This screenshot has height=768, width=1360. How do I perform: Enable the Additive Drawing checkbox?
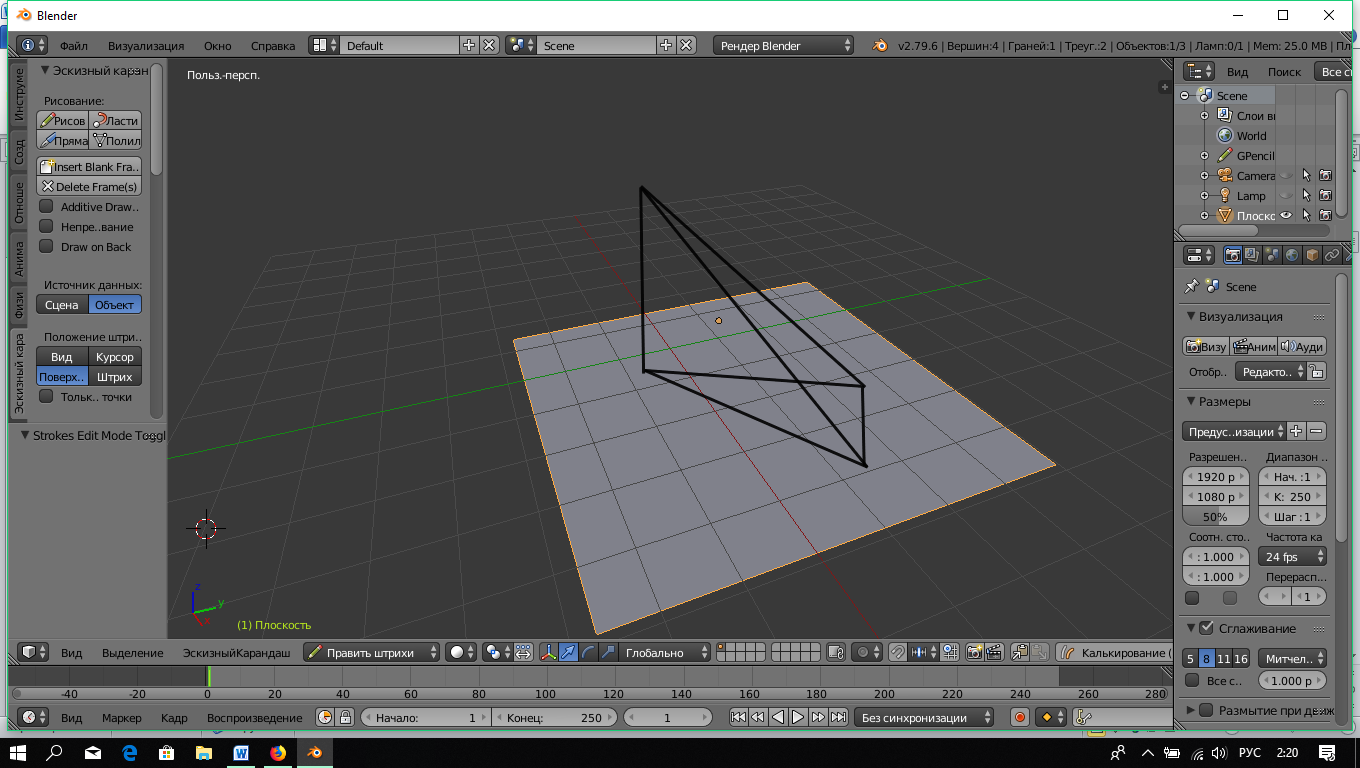pyautogui.click(x=46, y=207)
